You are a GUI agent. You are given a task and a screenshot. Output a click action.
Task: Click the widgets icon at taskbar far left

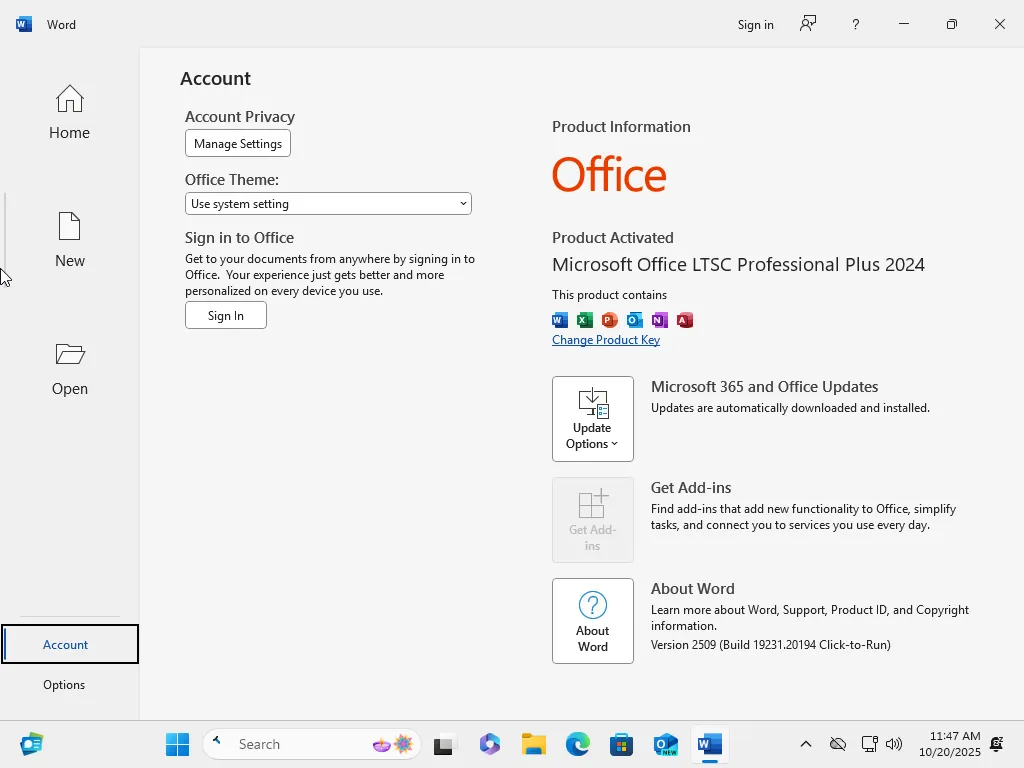point(31,744)
